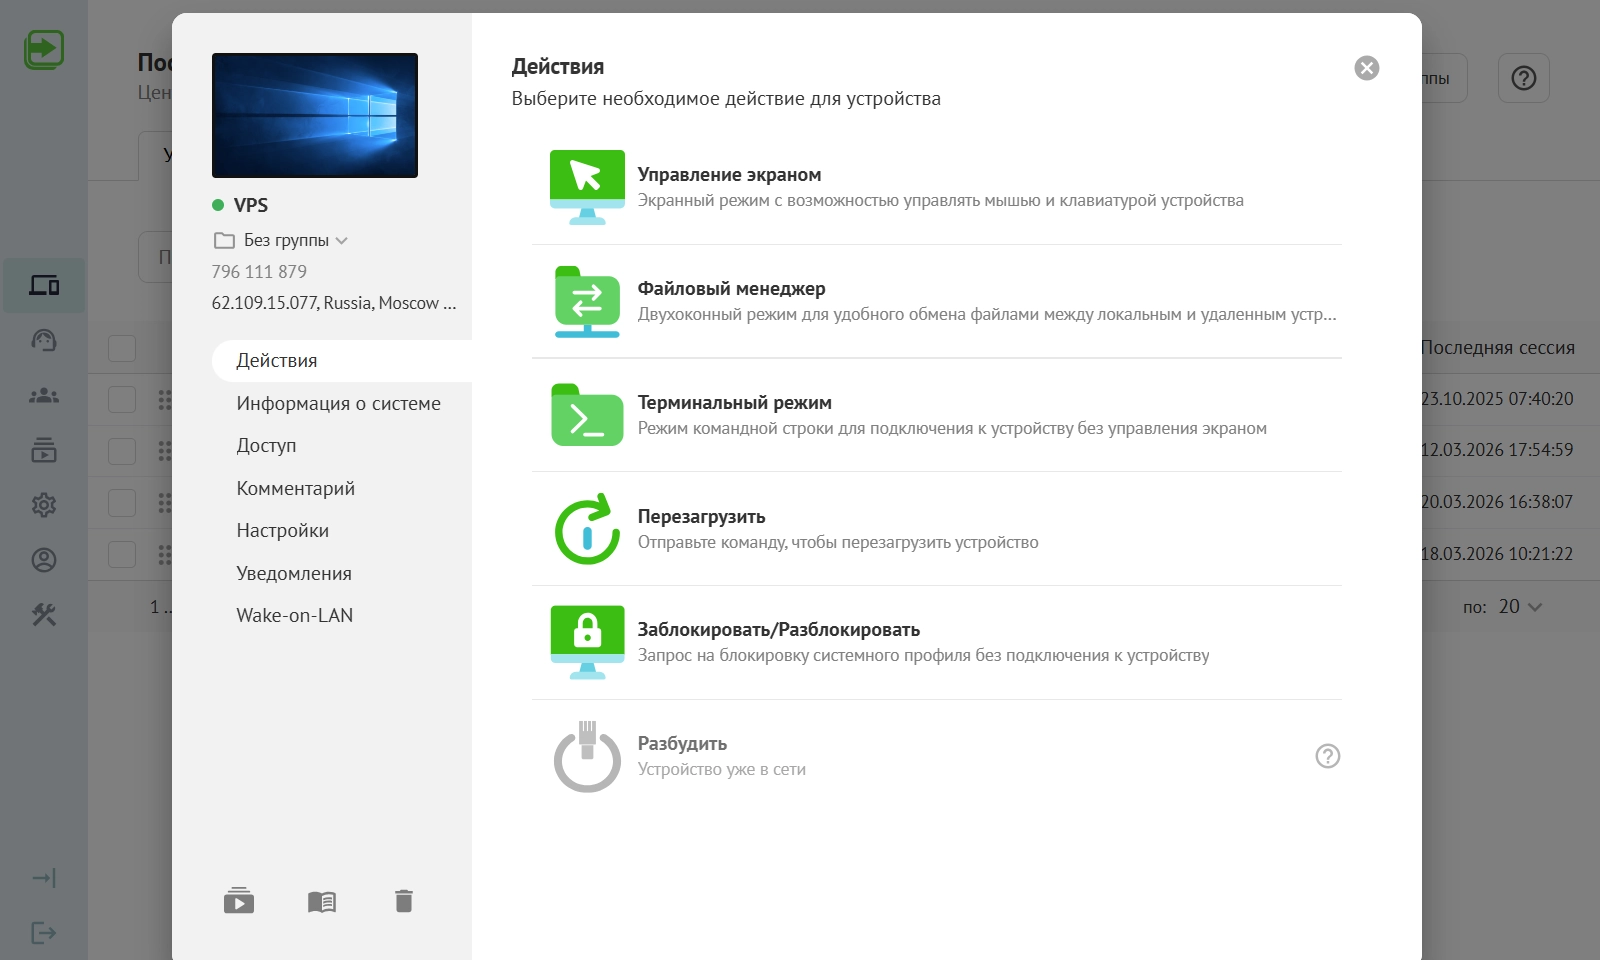Close the Действия dialog
Viewport: 1600px width, 960px height.
point(1366,68)
